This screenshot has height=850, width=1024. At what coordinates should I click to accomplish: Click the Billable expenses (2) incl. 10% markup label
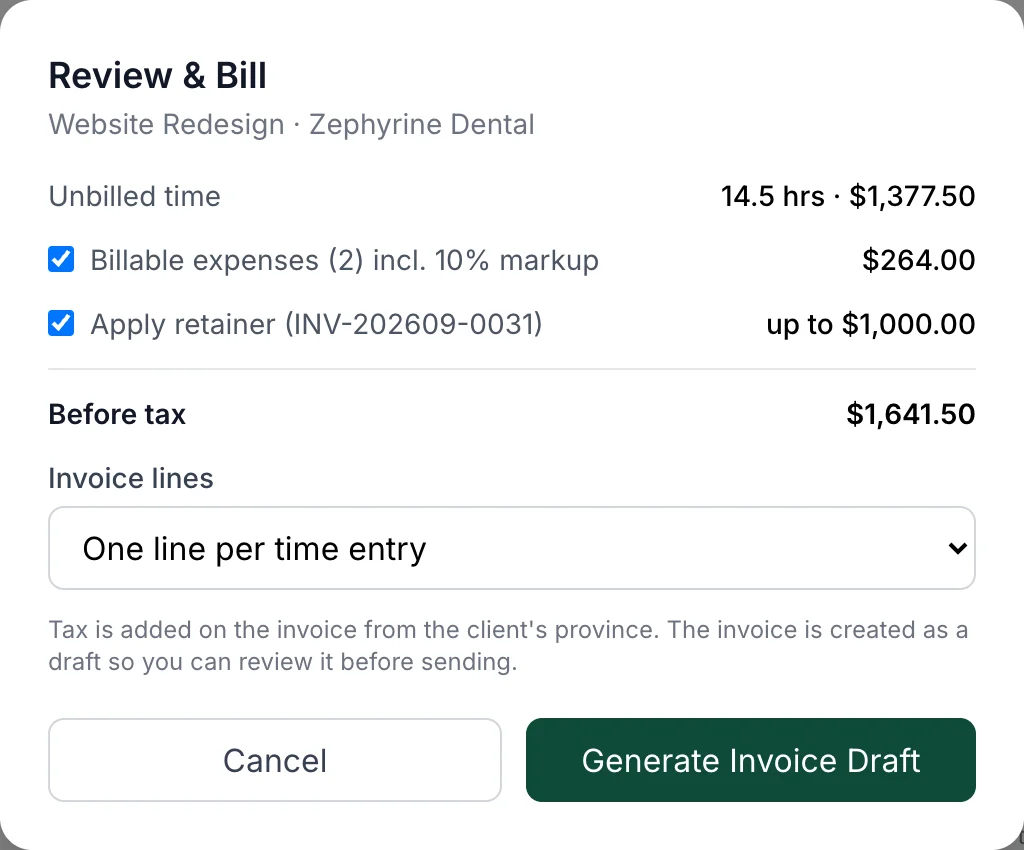click(x=344, y=260)
